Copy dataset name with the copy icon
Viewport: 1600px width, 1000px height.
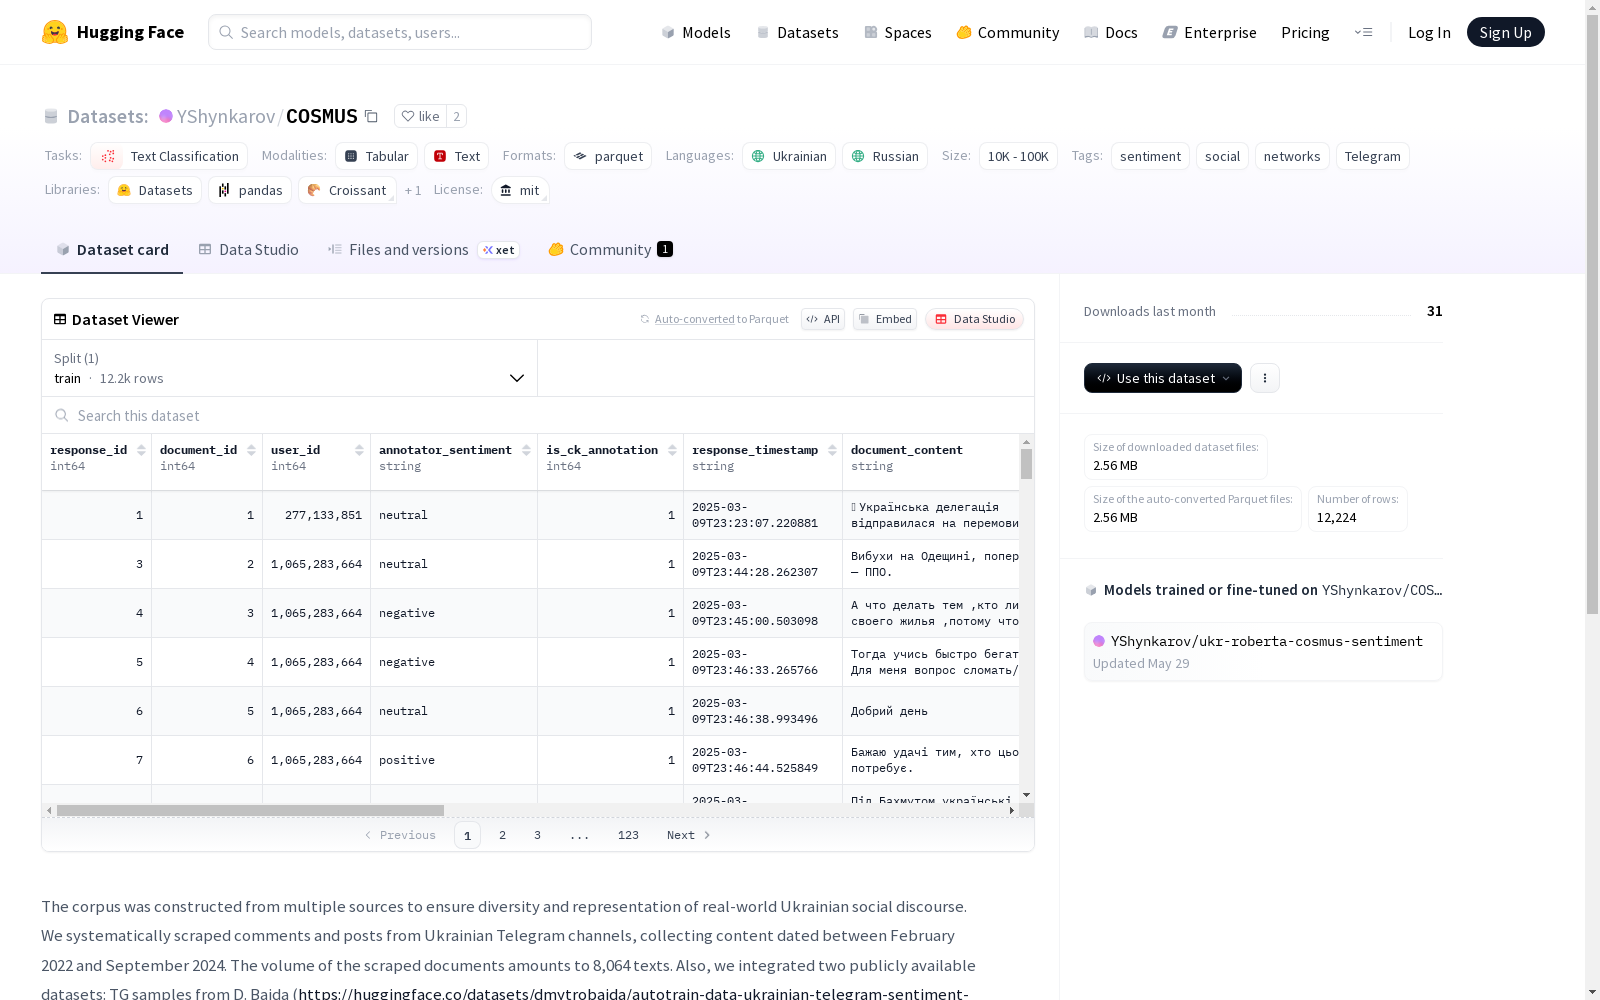coord(371,116)
